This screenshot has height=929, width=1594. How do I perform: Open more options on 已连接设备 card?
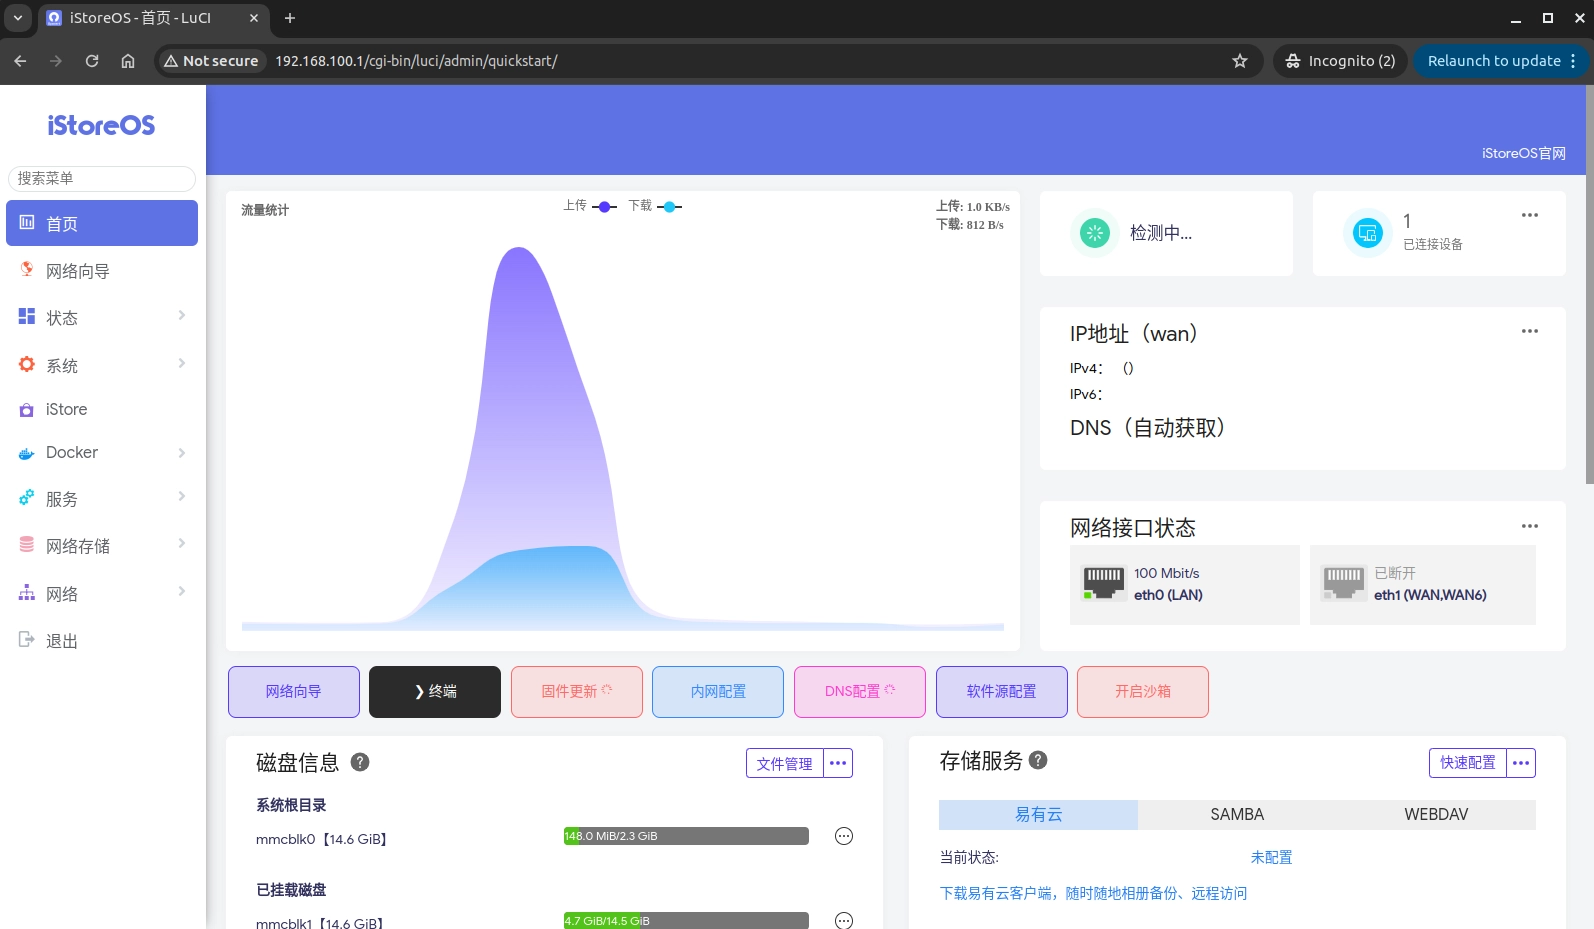coord(1530,215)
